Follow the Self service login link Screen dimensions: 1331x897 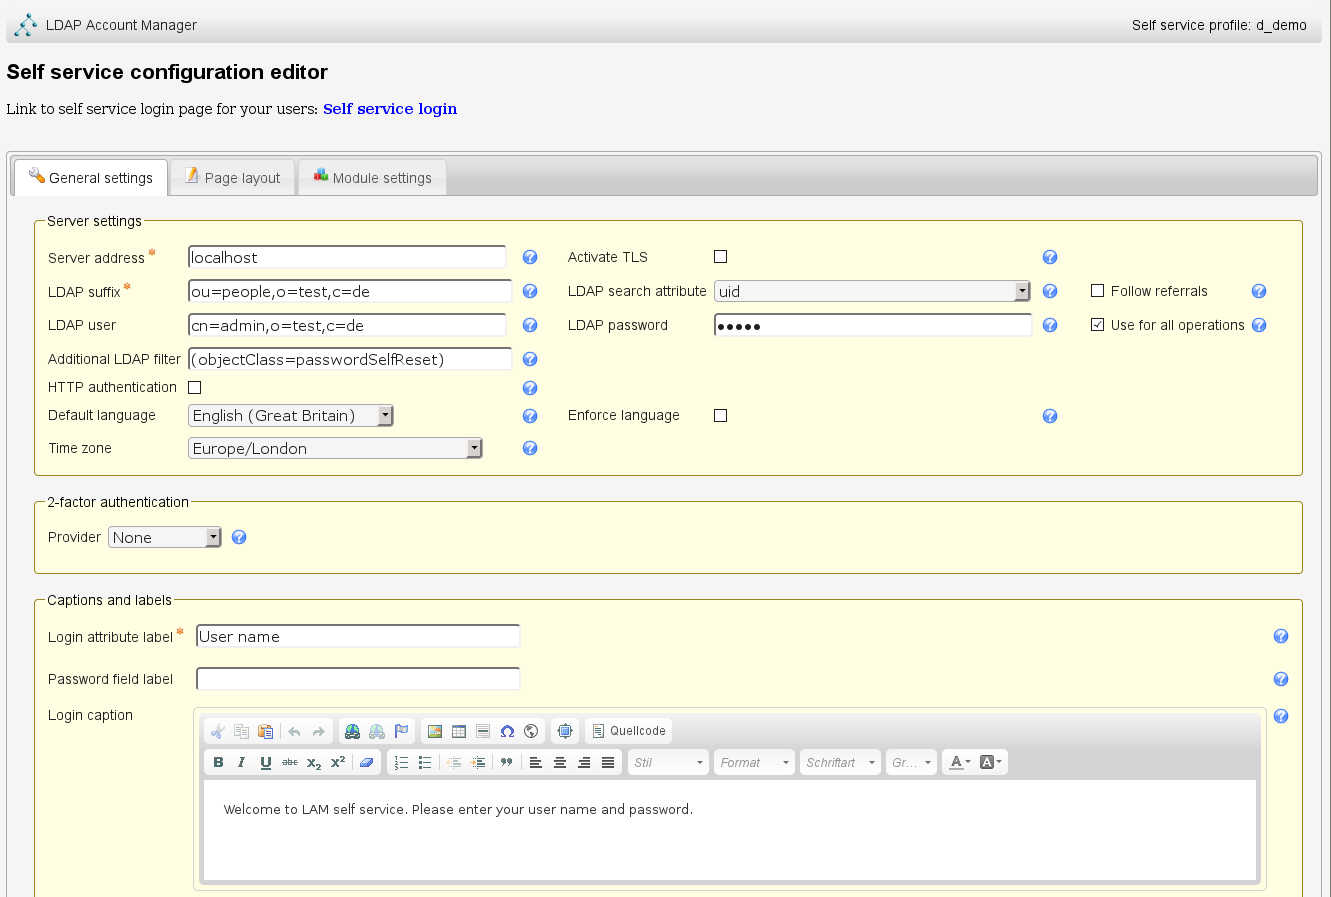click(390, 109)
